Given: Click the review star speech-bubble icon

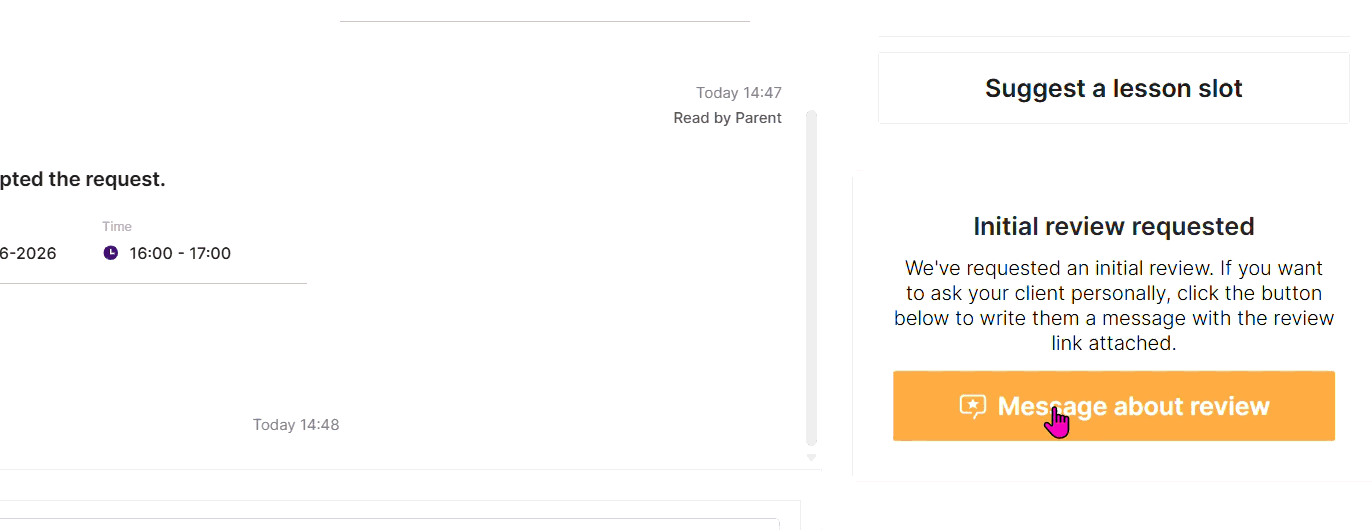Looking at the screenshot, I should (972, 406).
